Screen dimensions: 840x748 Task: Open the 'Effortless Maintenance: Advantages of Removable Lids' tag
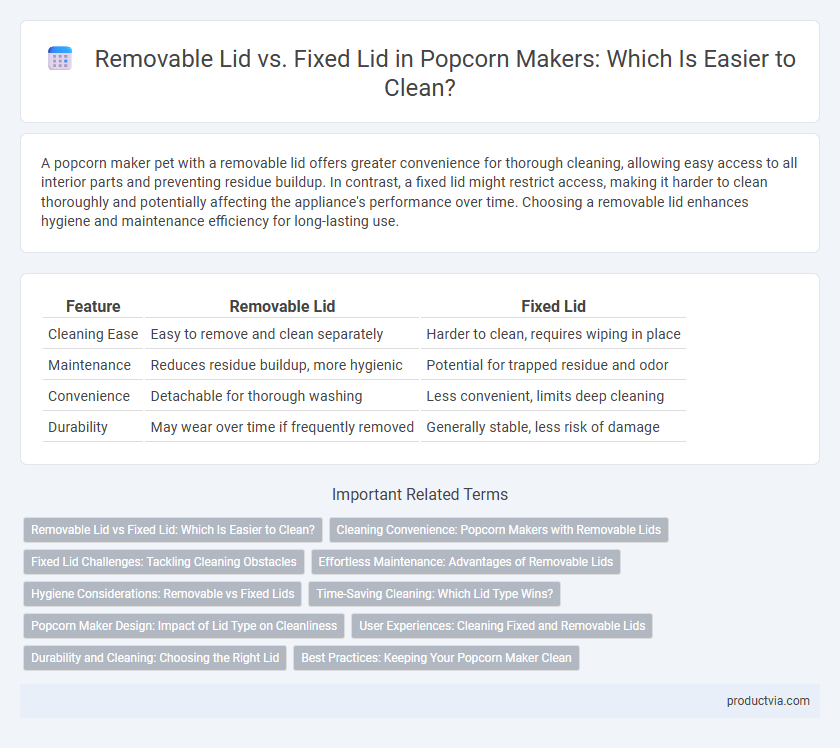pos(466,562)
